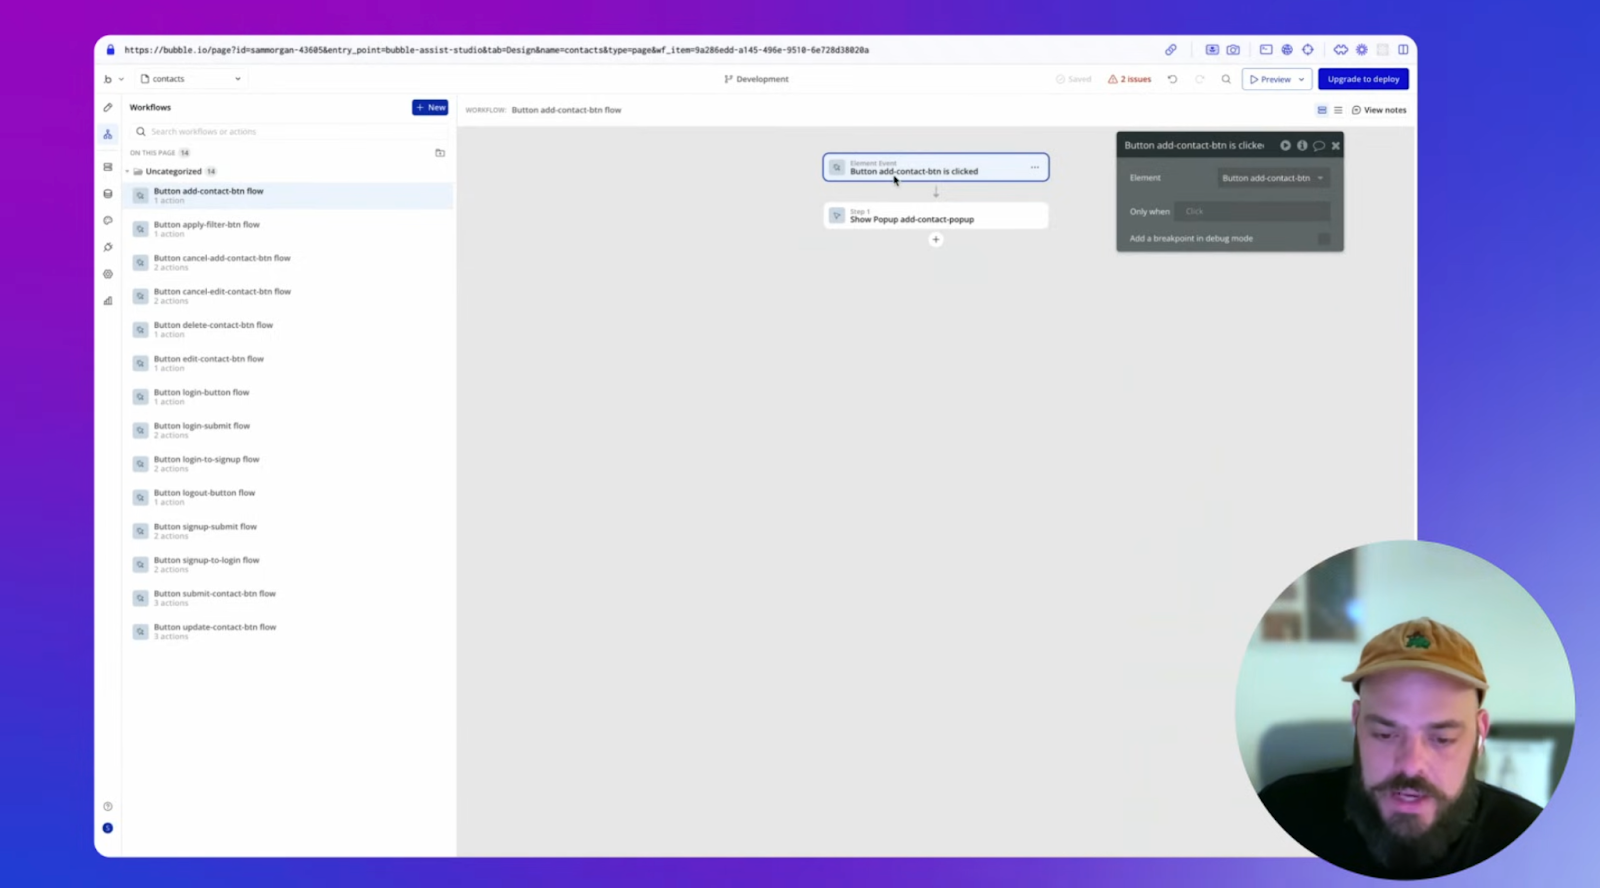Click the undo arrow in top bar
1600x888 pixels.
tap(1172, 79)
